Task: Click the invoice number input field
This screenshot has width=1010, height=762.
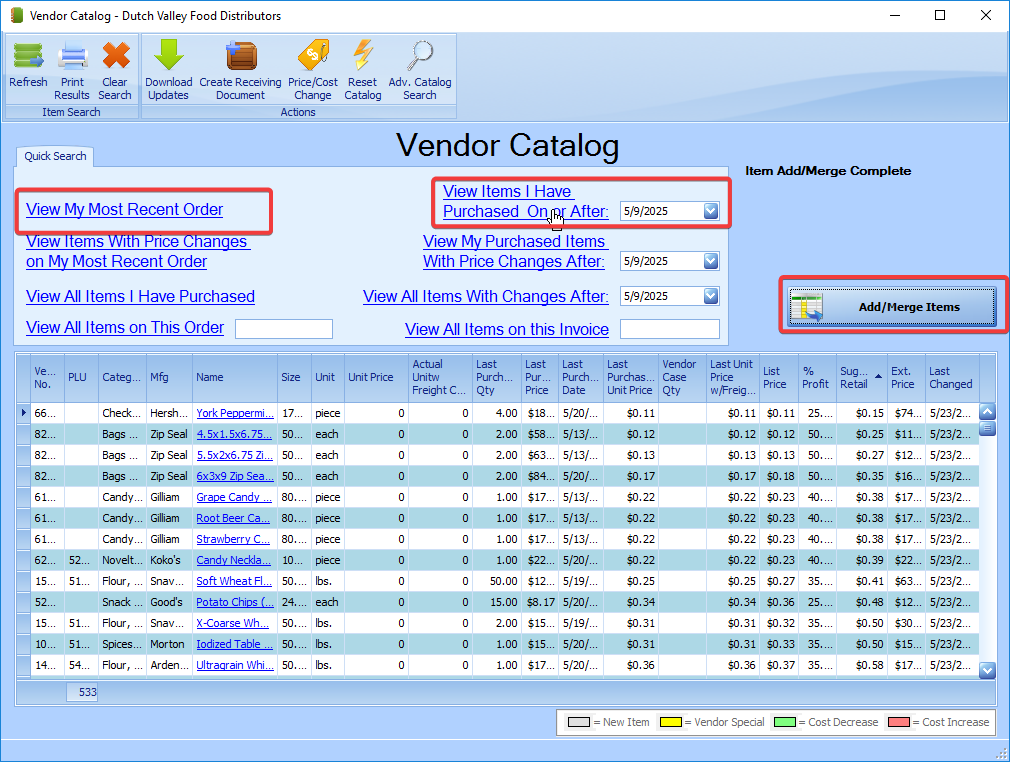Action: tap(669, 329)
